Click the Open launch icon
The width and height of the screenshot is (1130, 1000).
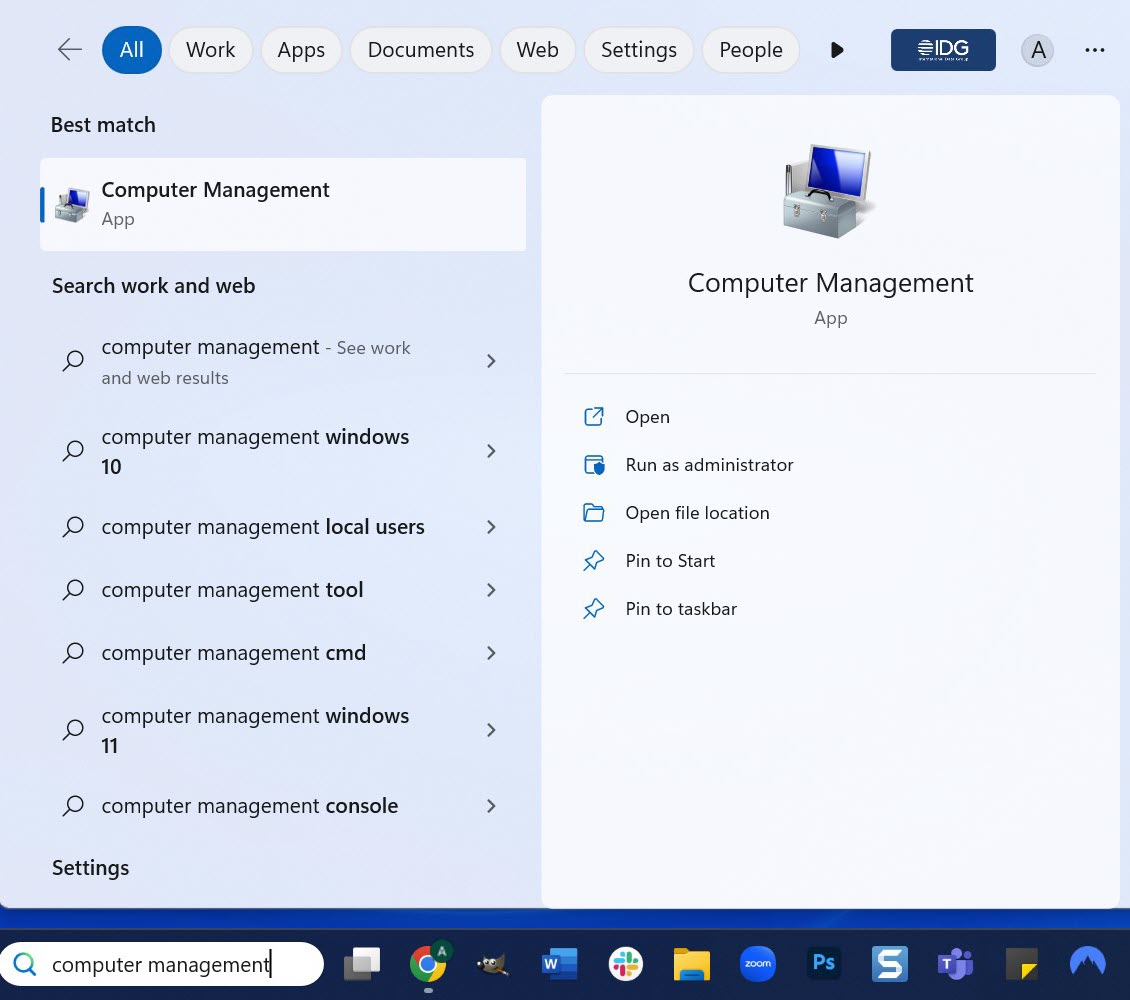point(594,416)
